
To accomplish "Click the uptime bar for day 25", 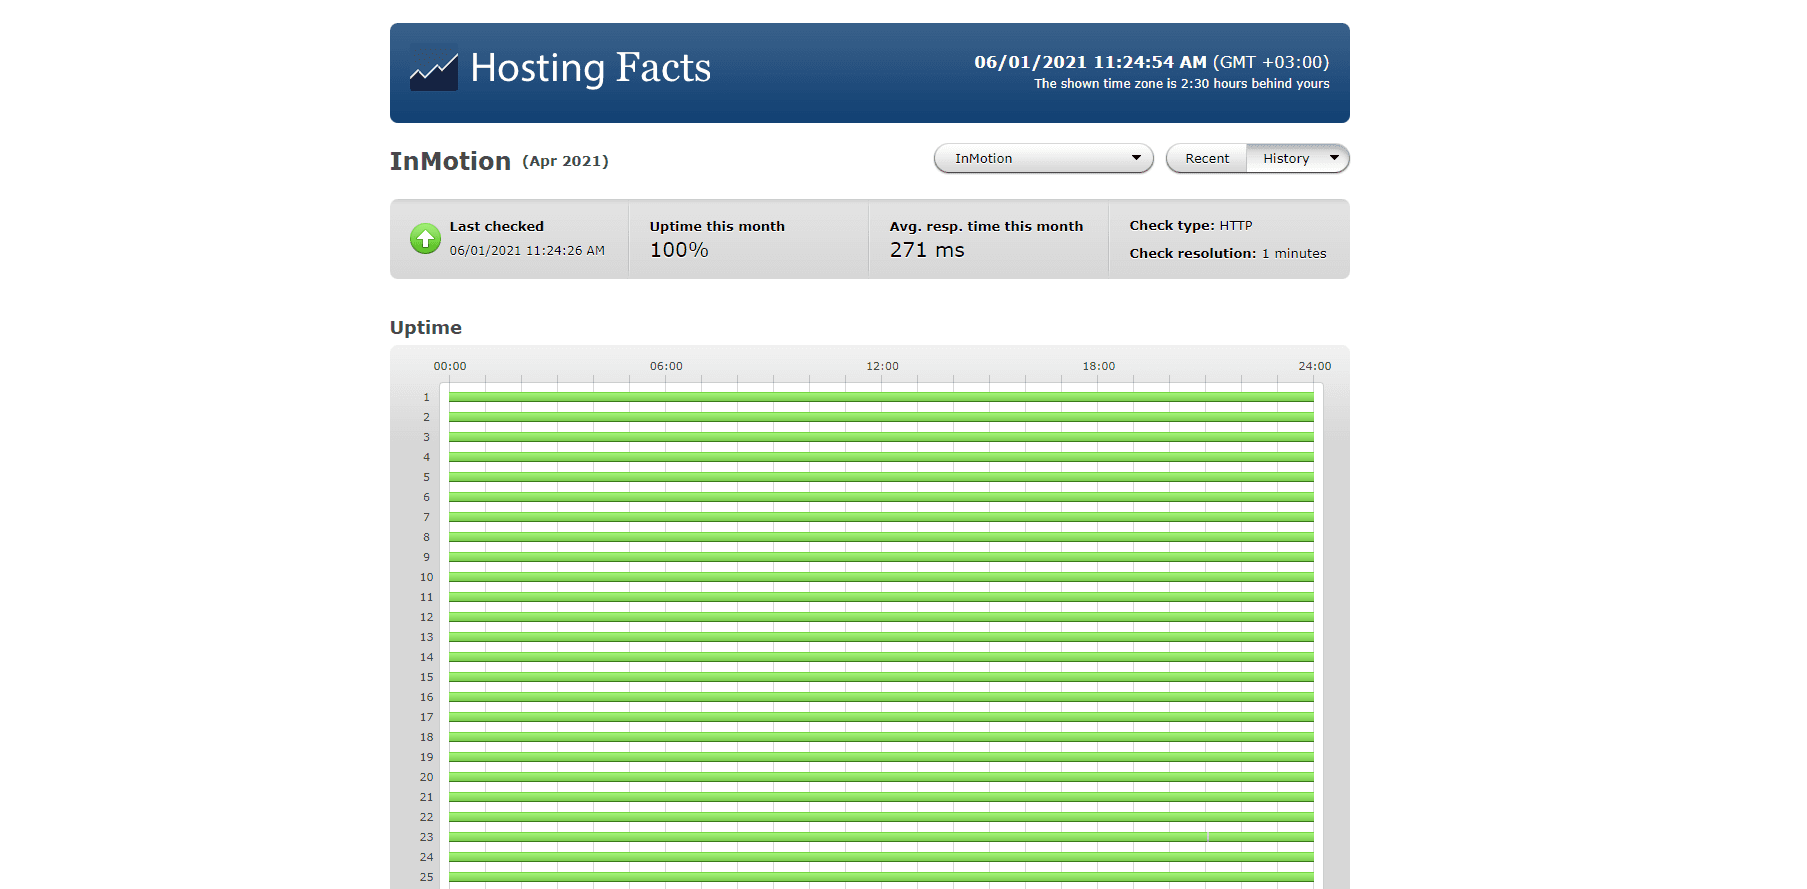I will (x=881, y=877).
